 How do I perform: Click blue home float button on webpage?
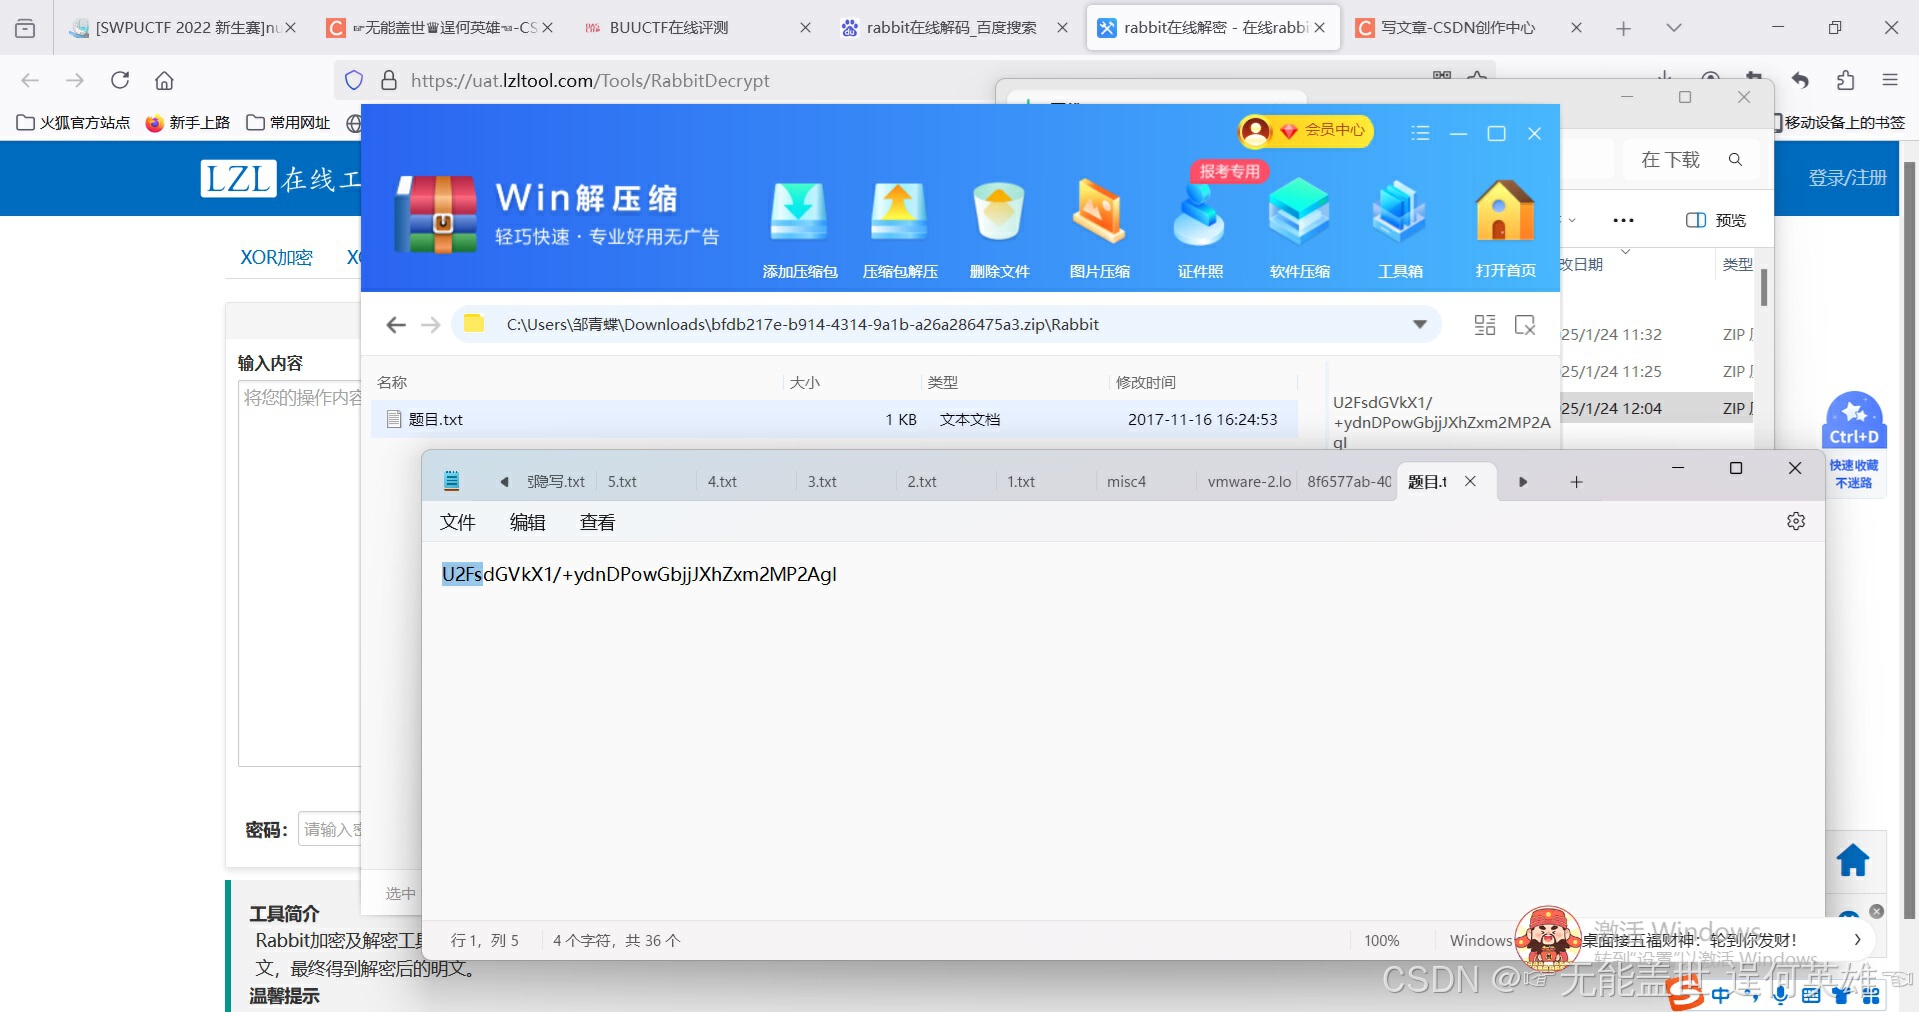pyautogui.click(x=1853, y=861)
